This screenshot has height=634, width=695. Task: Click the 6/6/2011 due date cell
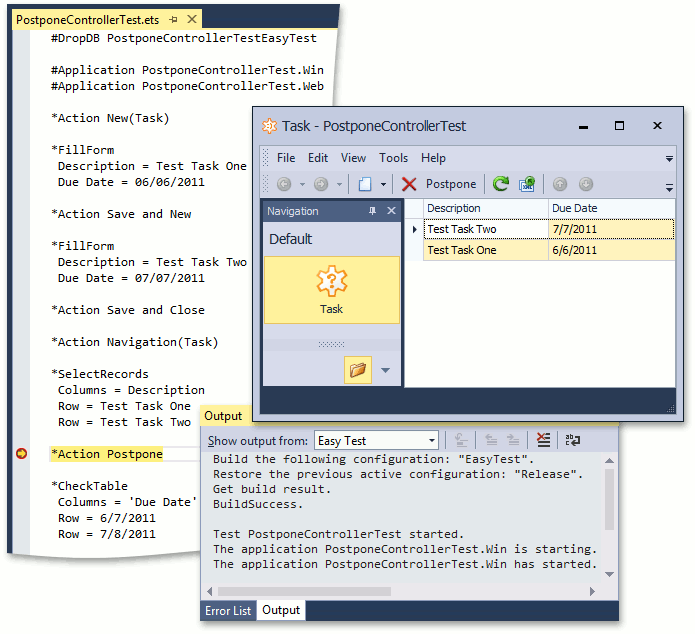pyautogui.click(x=612, y=250)
